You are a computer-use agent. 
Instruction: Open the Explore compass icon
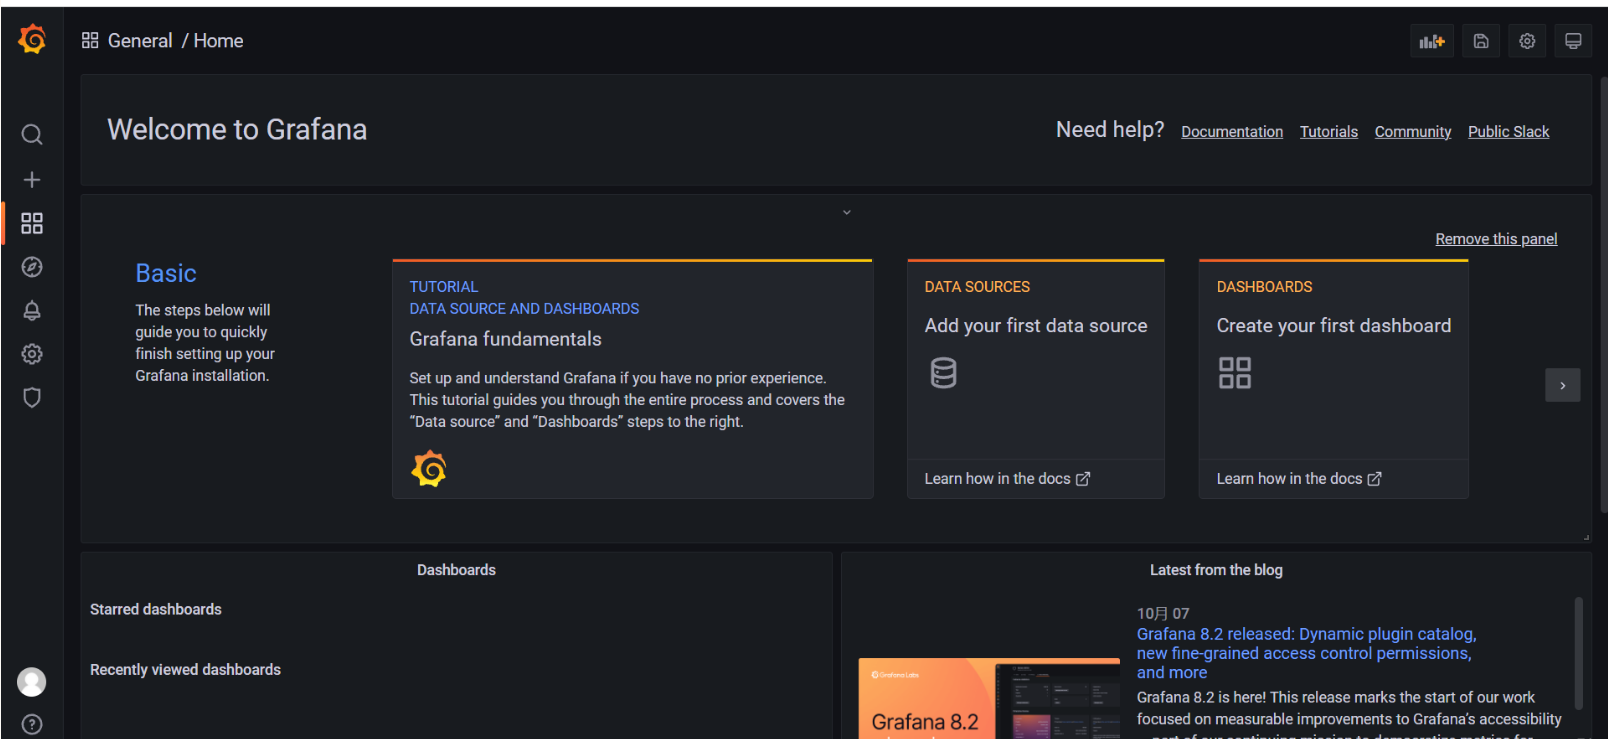pyautogui.click(x=32, y=267)
